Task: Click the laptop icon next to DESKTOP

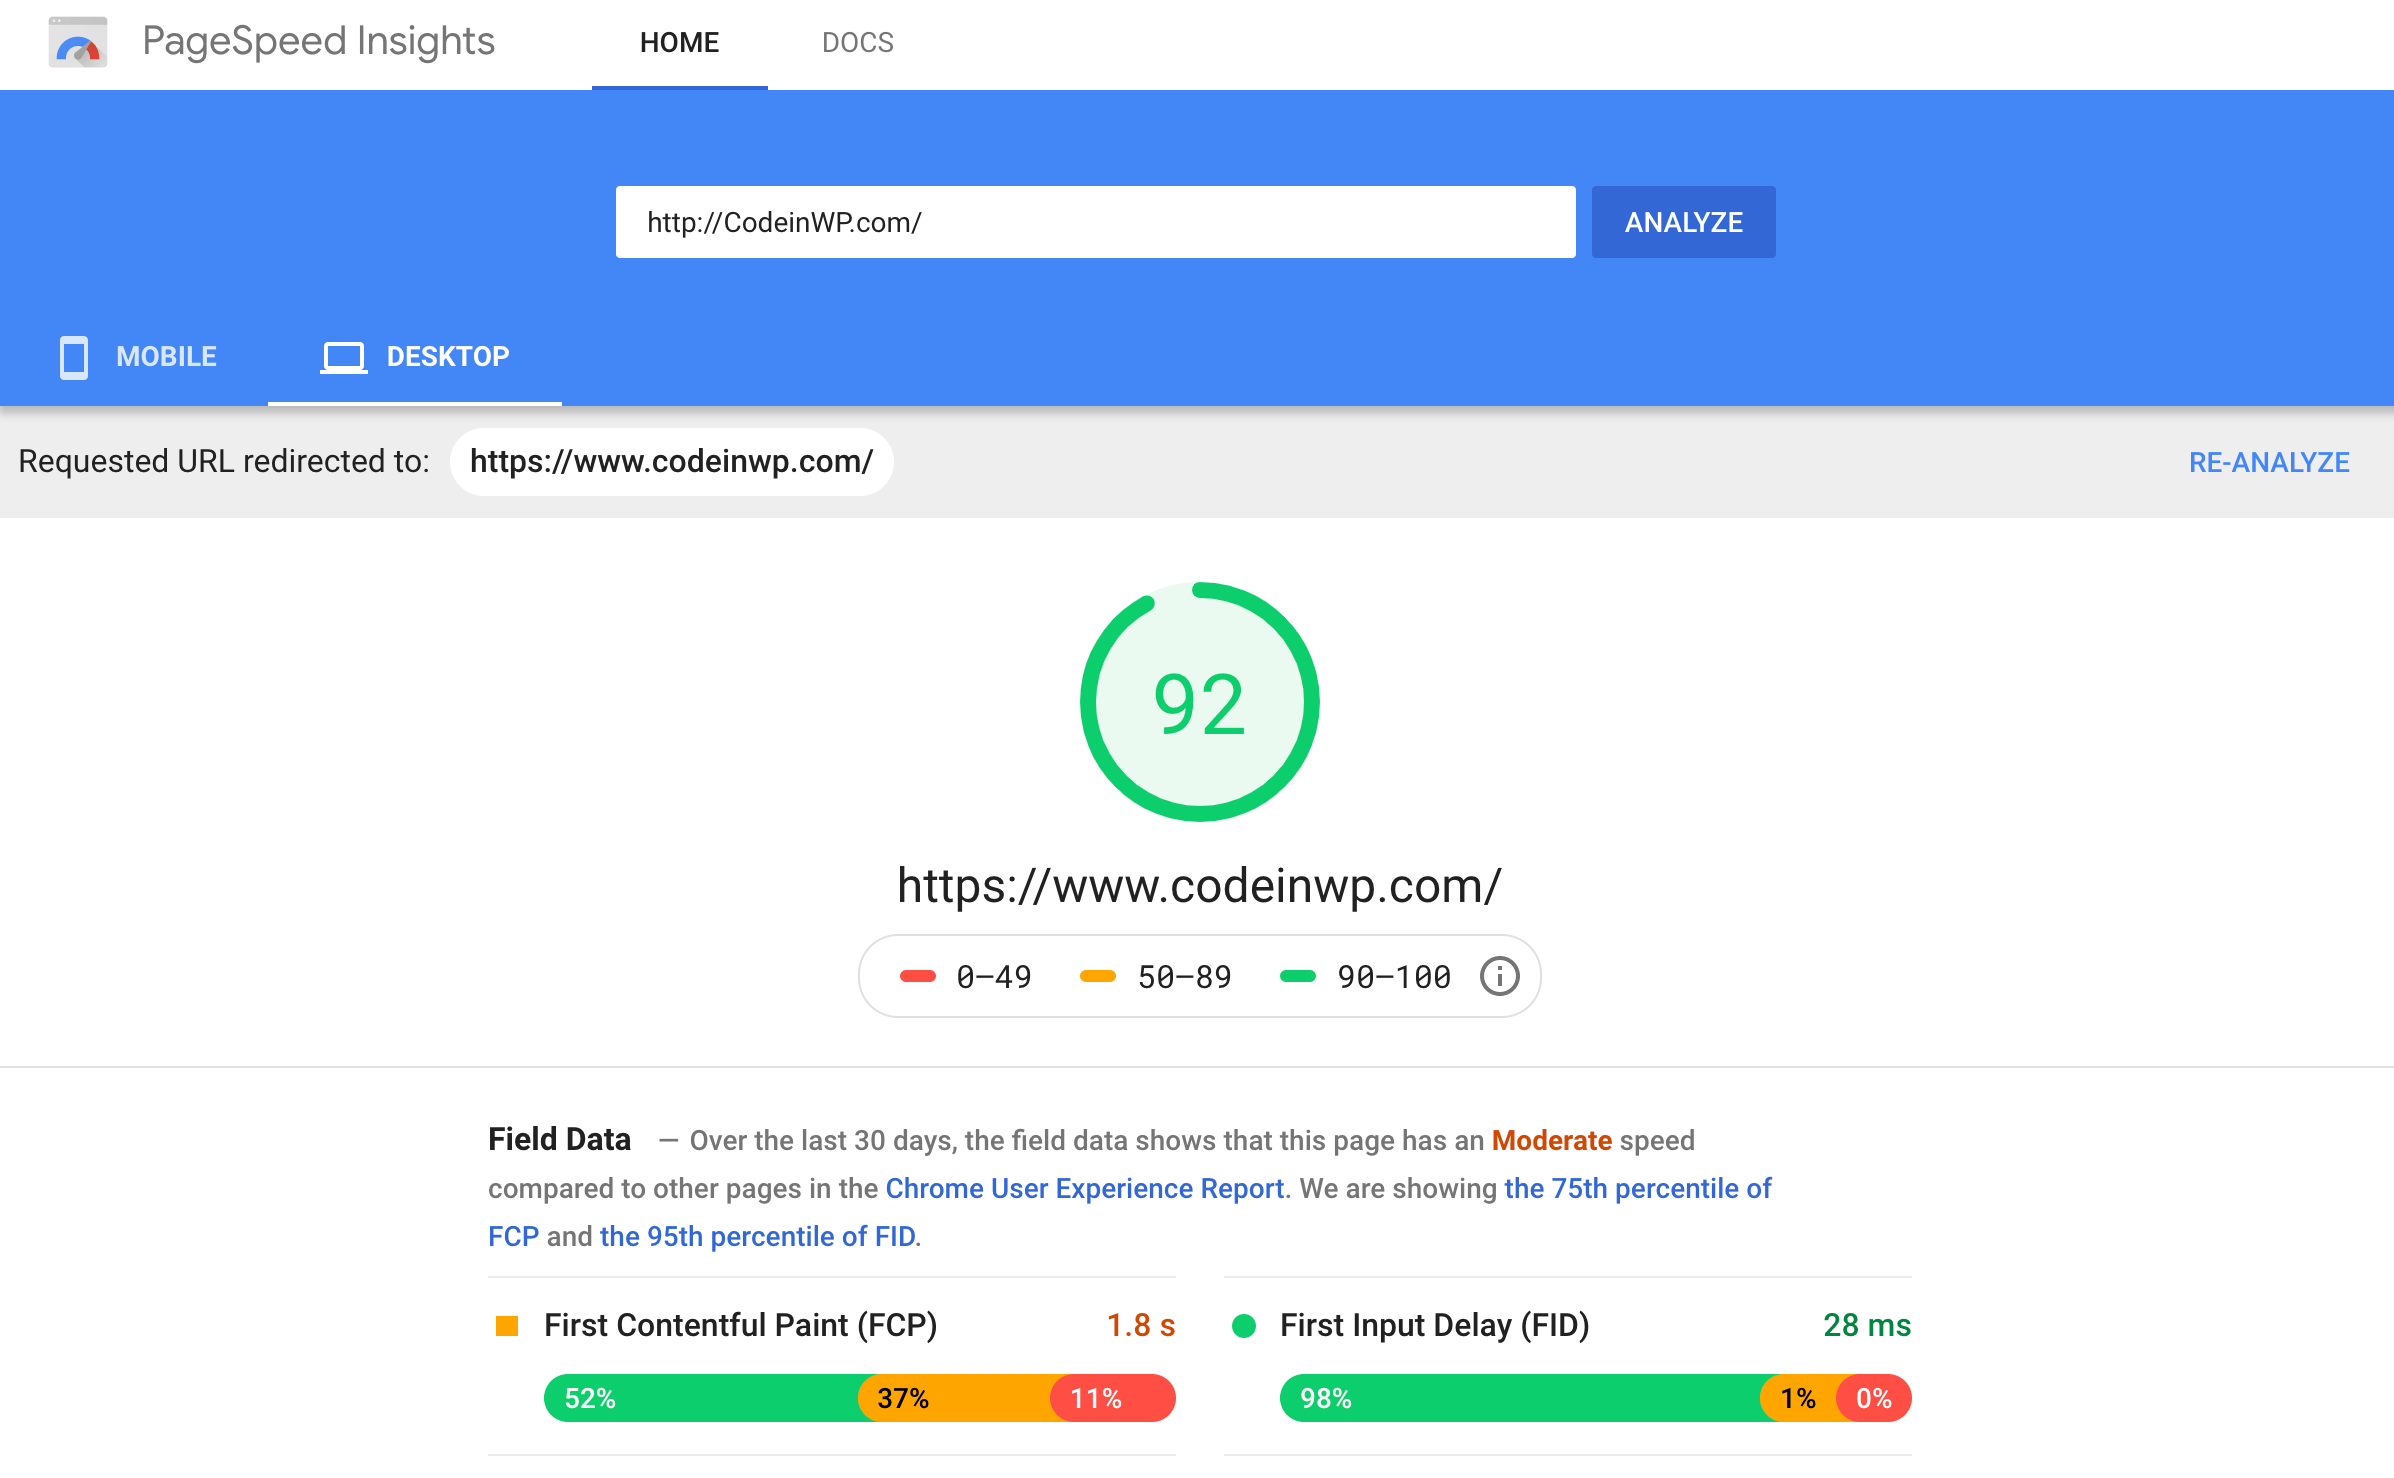Action: point(343,357)
